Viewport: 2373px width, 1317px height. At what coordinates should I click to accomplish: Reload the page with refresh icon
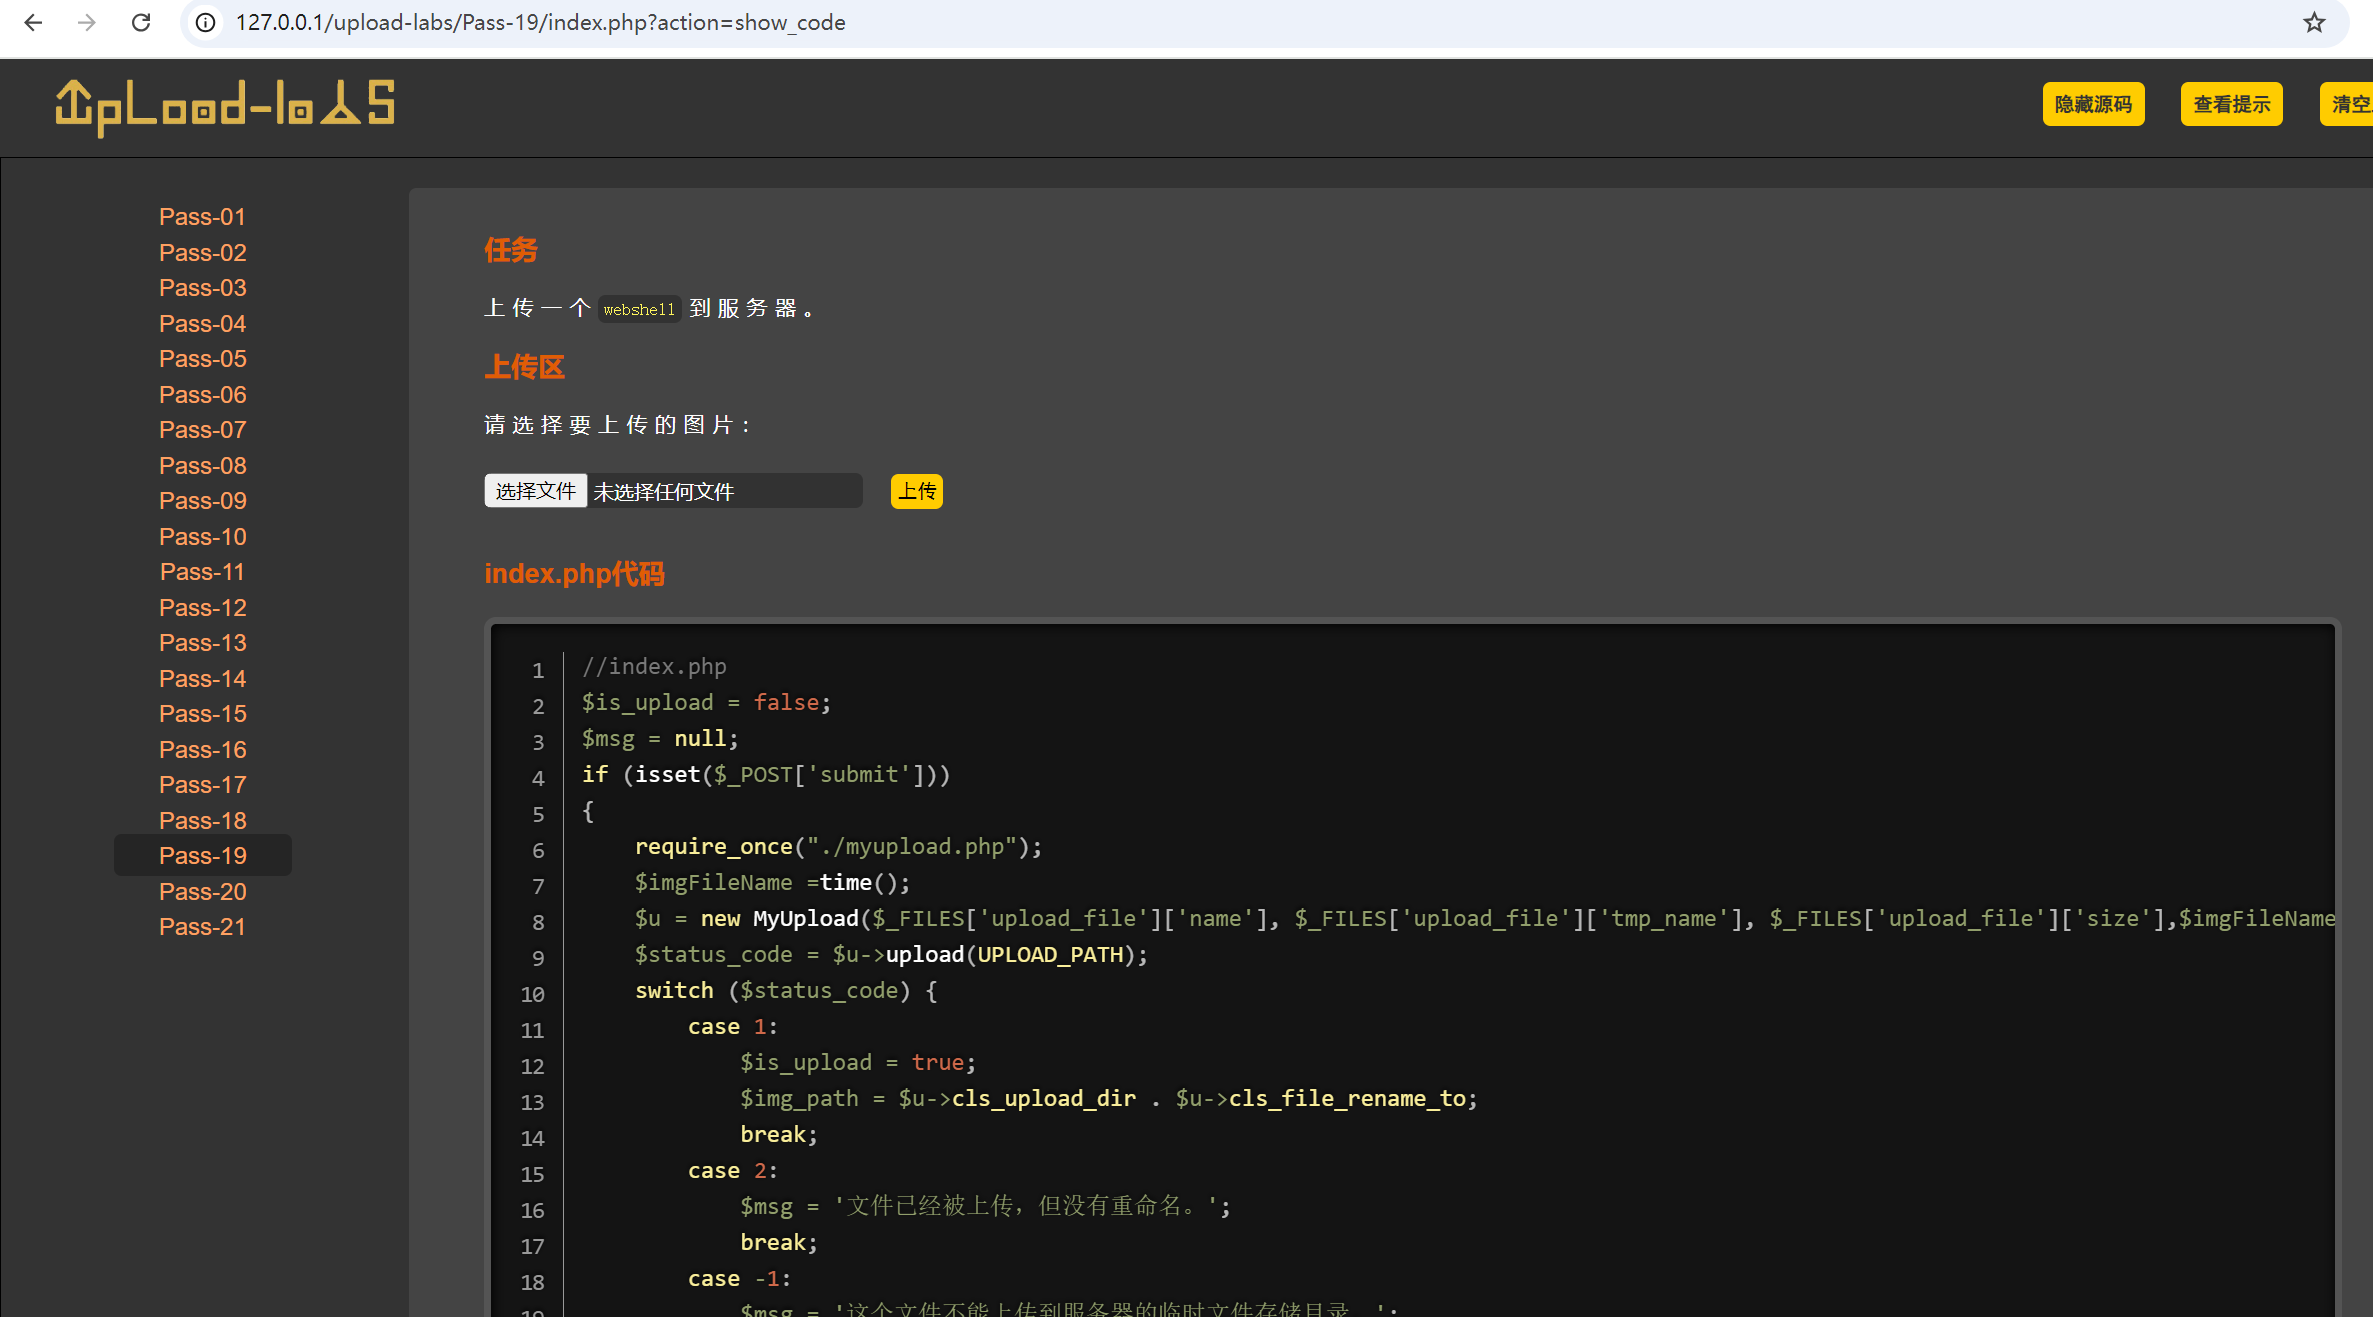coord(141,22)
